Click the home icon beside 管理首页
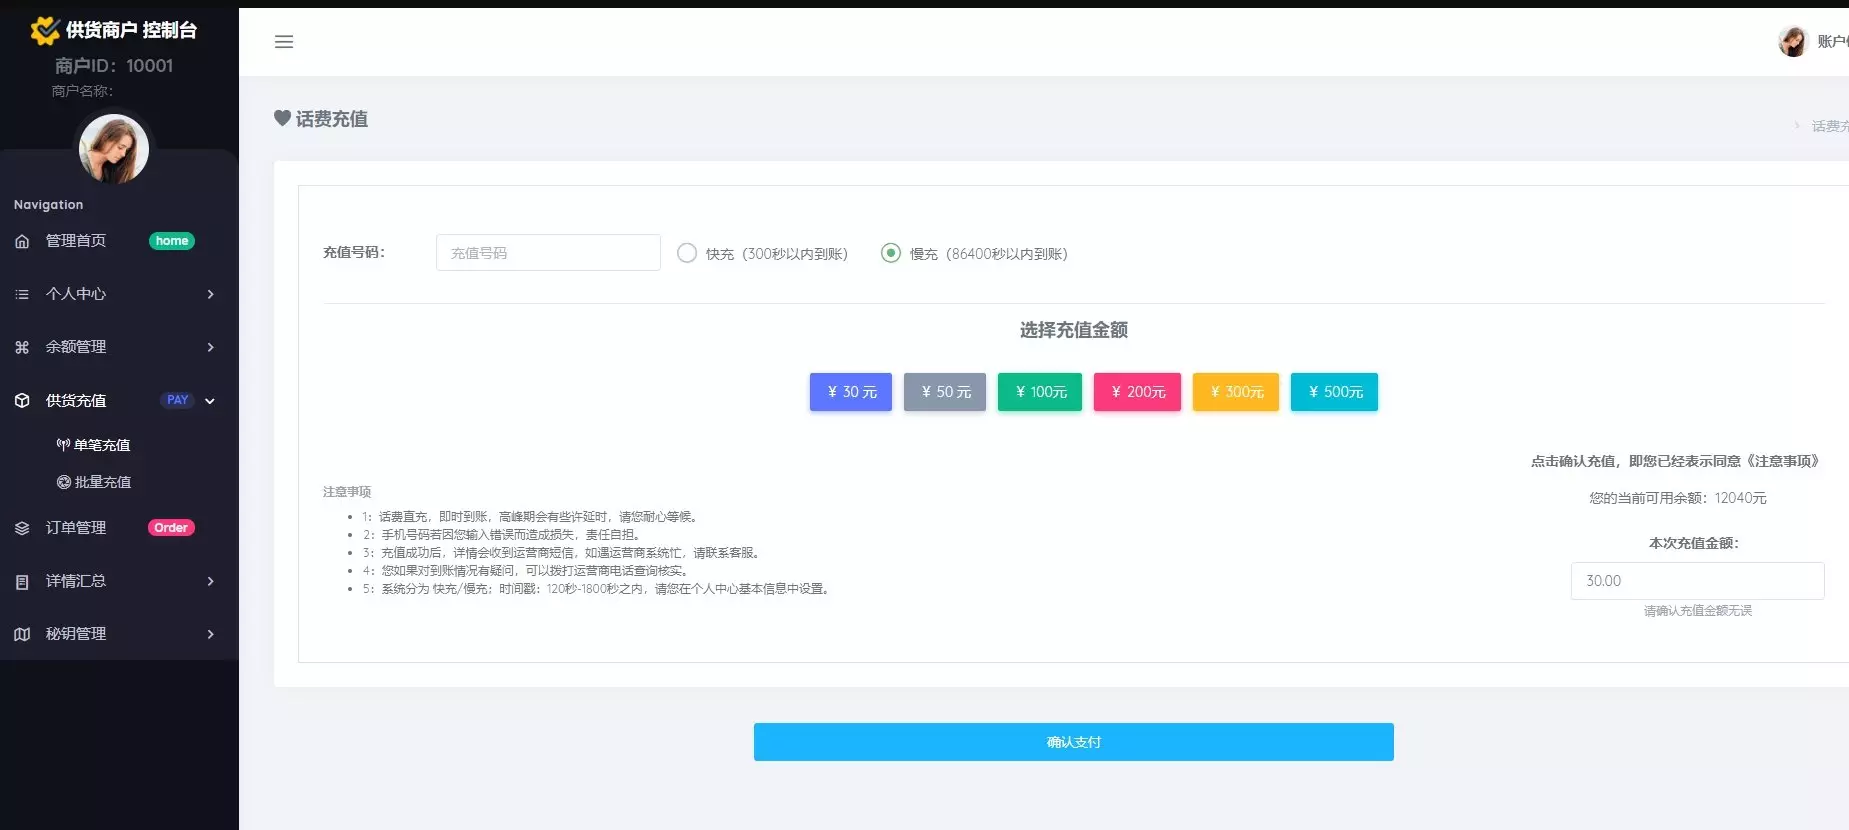 (x=22, y=241)
